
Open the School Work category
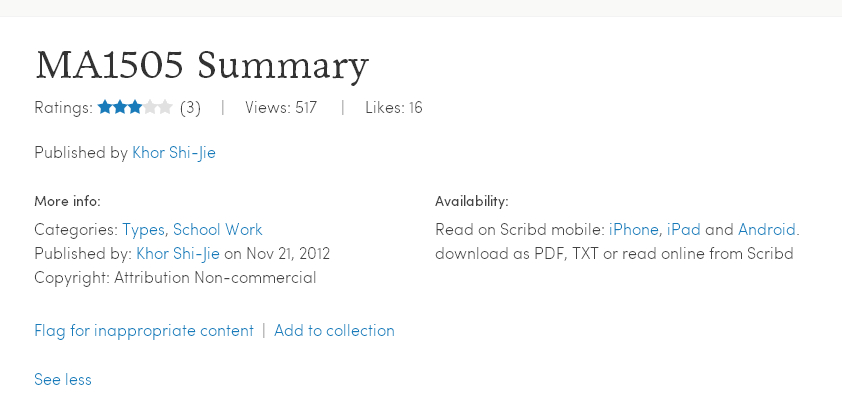point(218,229)
